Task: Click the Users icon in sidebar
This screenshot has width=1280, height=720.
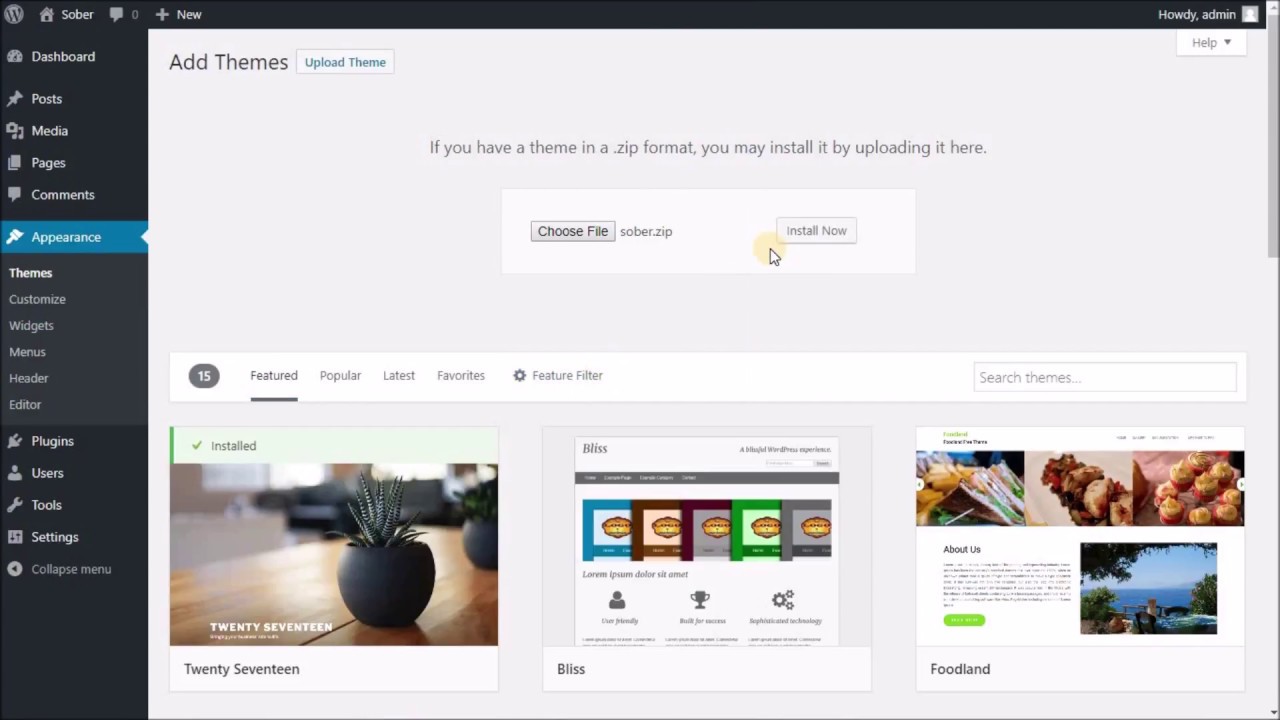Action: click(15, 473)
